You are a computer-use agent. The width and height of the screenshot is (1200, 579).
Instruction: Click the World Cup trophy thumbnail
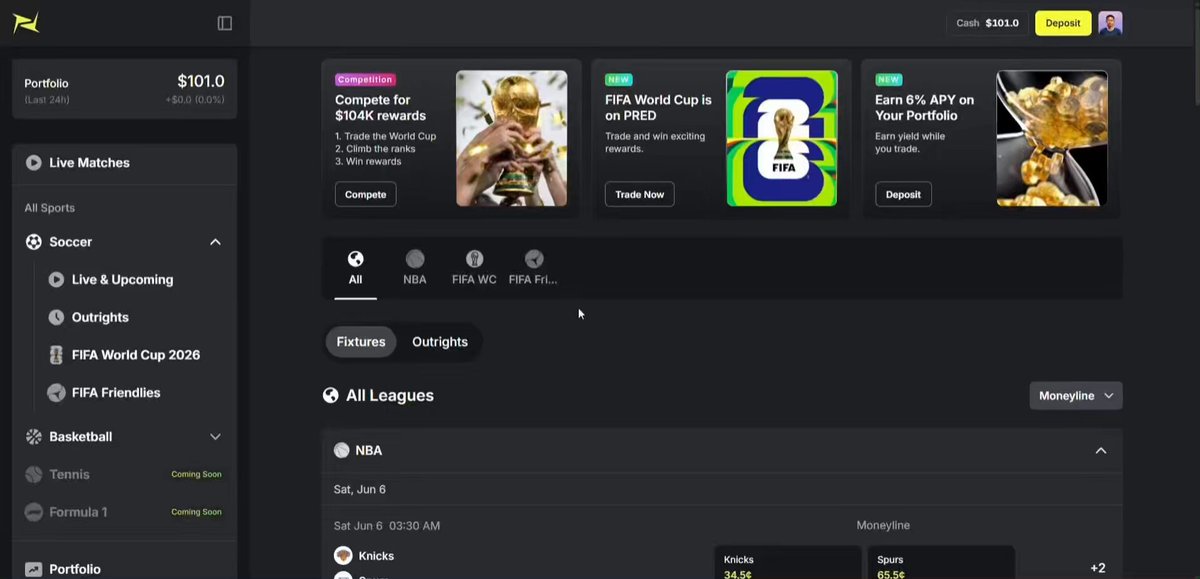512,138
